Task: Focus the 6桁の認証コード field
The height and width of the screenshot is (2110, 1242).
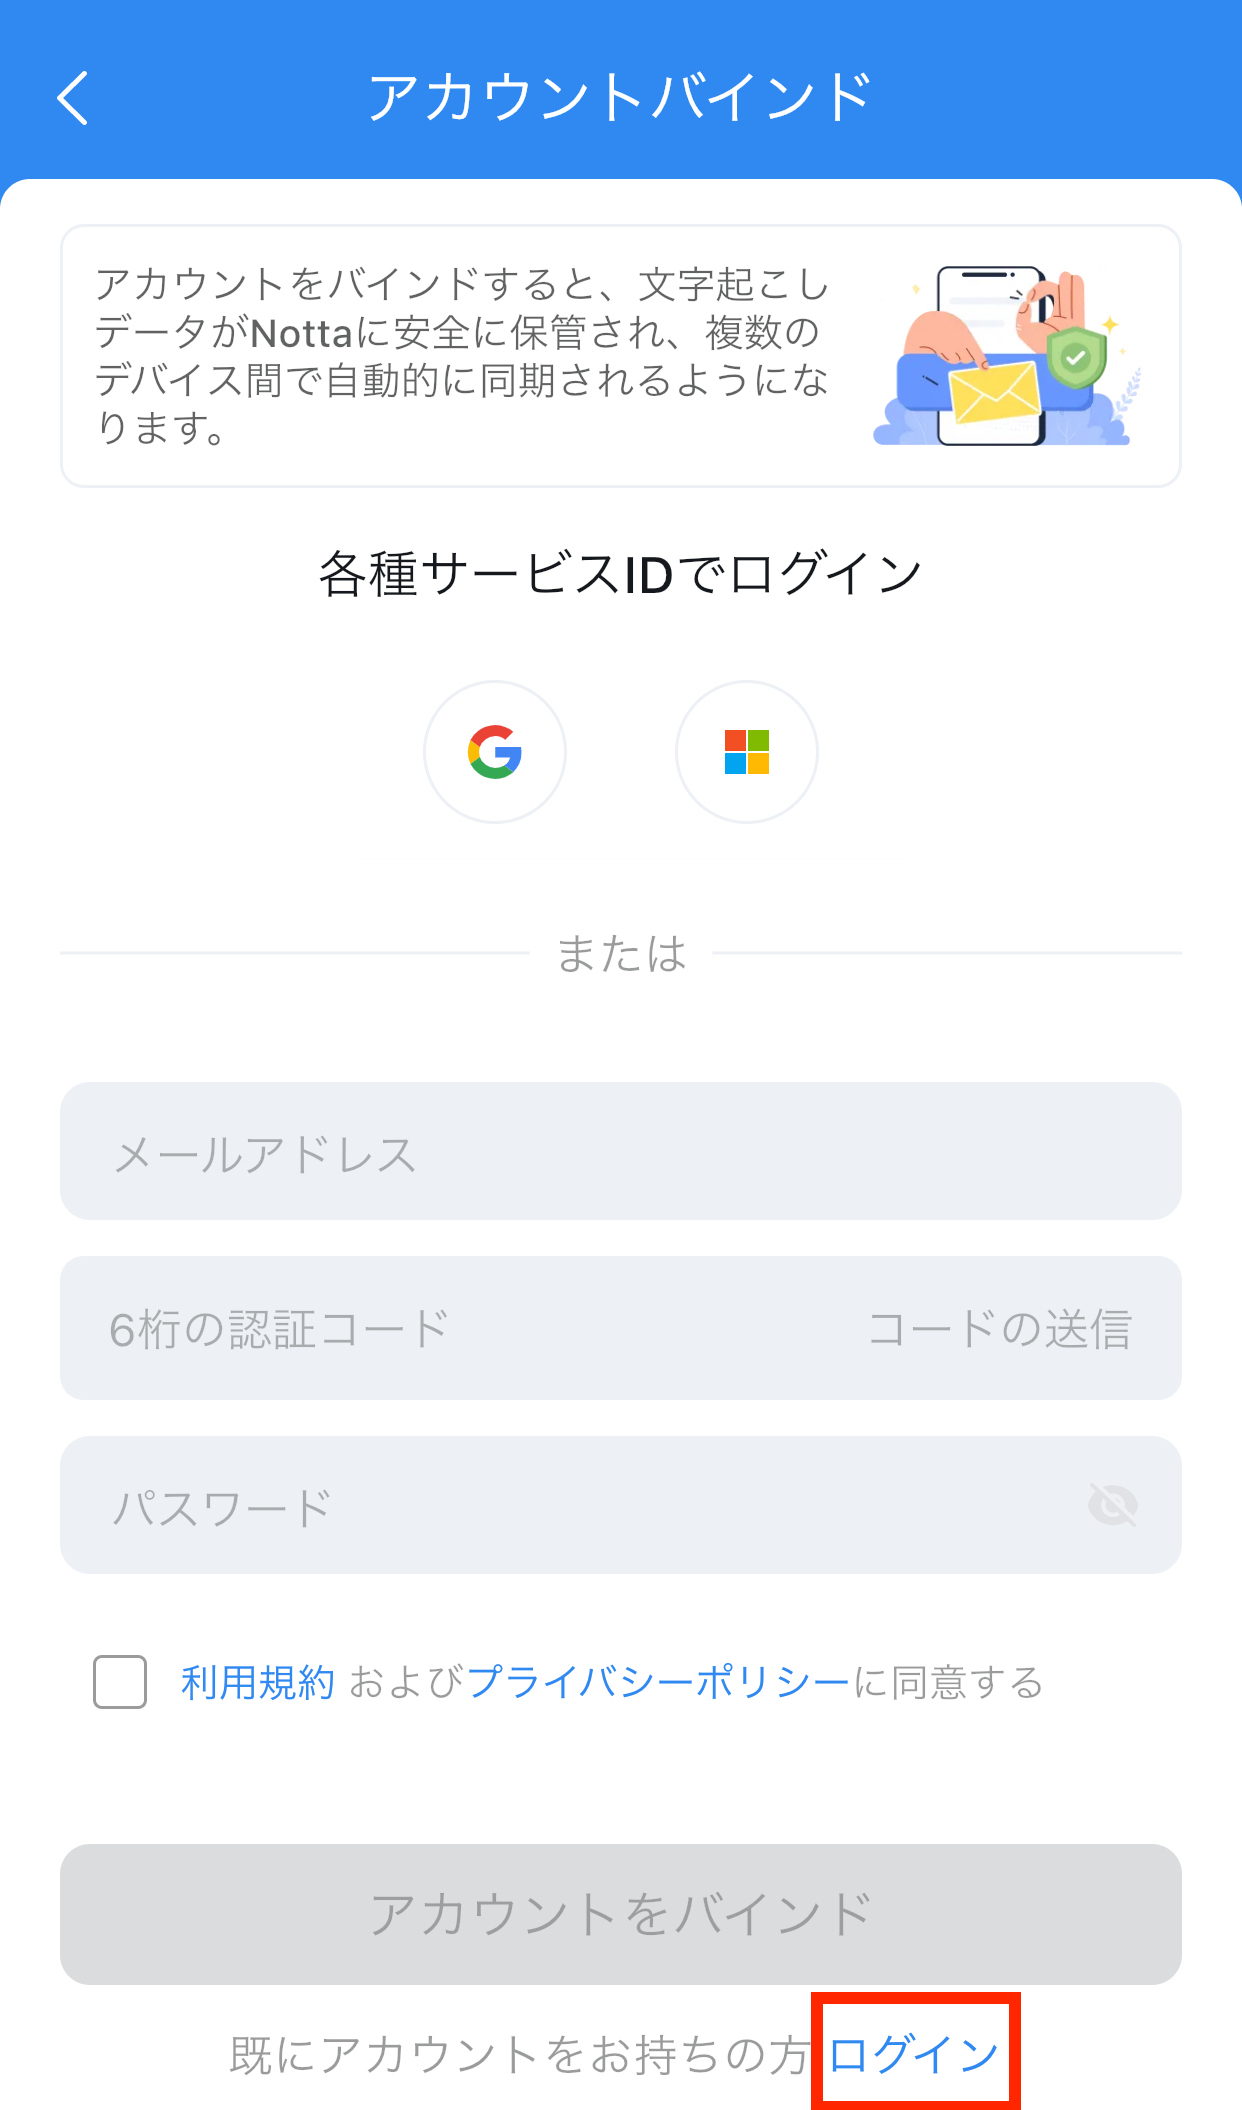Action: click(440, 1328)
